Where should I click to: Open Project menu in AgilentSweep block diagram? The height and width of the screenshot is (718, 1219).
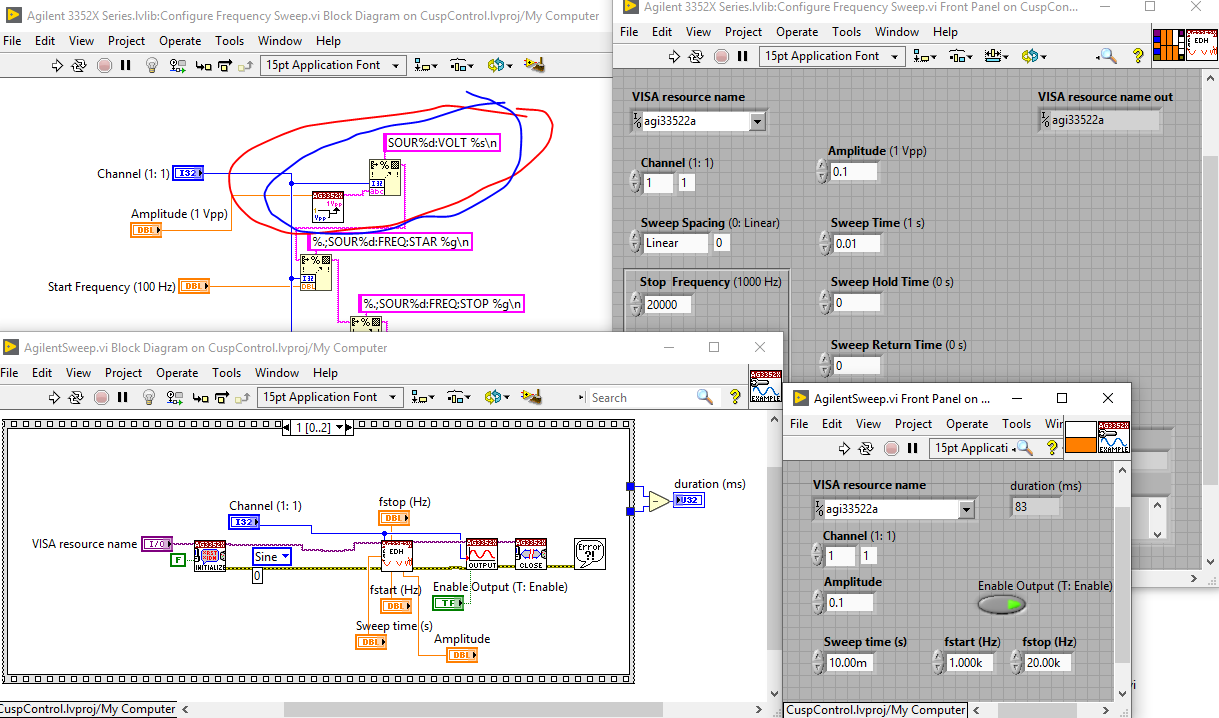124,373
